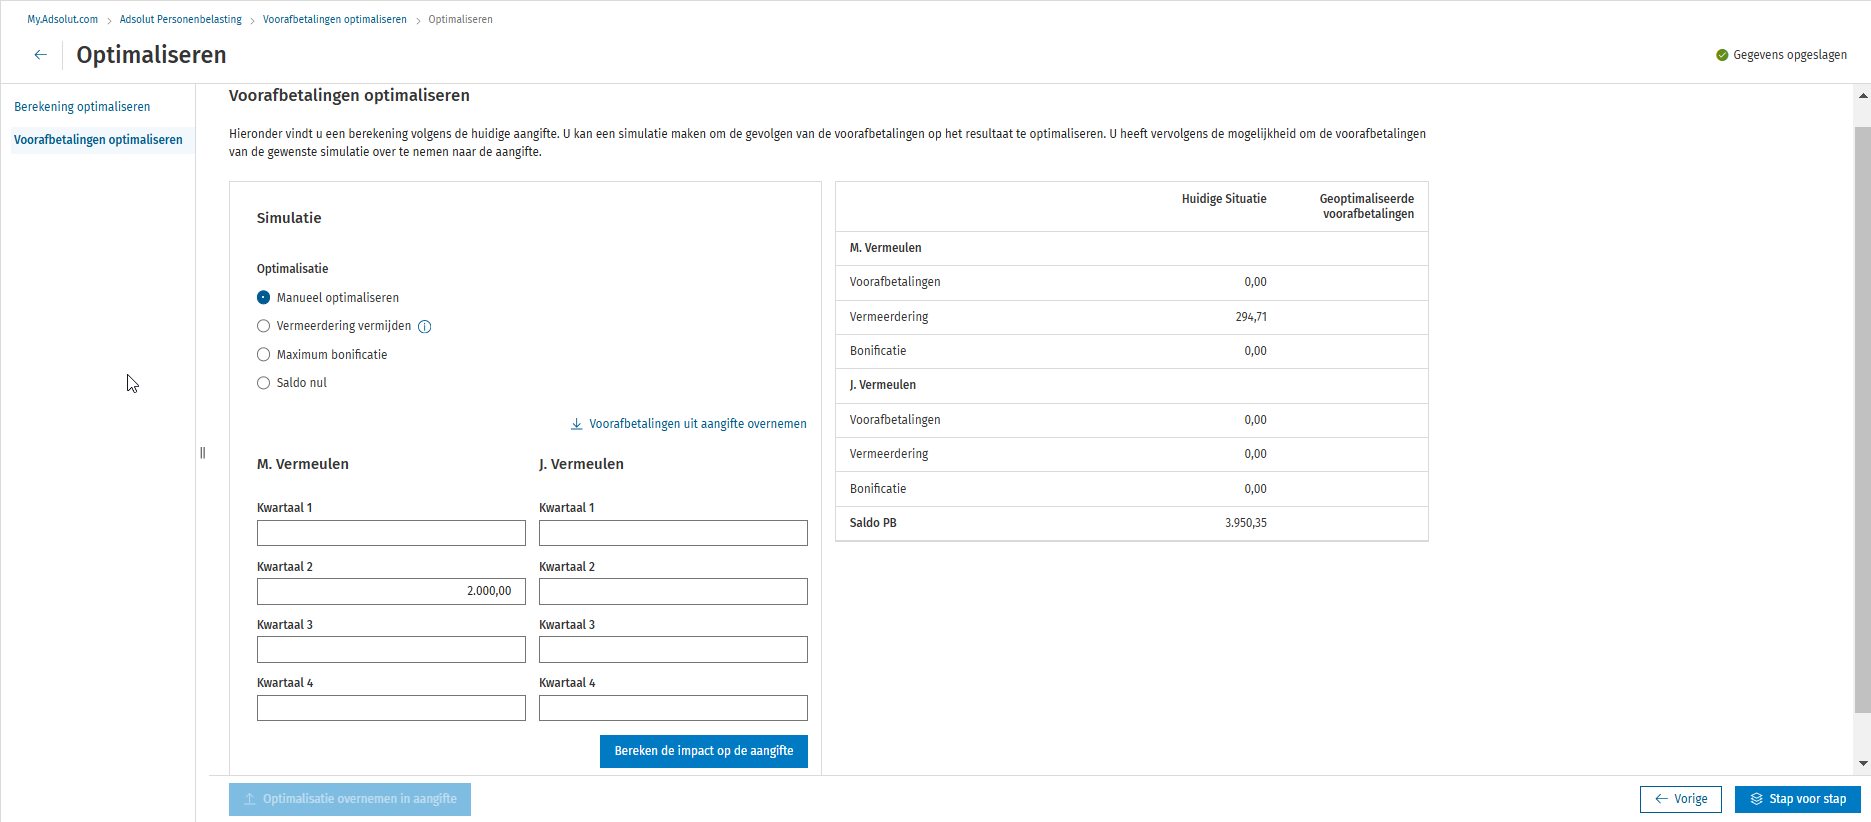1871x822 pixels.
Task: Select Manueel optimaliseren radio option
Action: [x=264, y=298]
